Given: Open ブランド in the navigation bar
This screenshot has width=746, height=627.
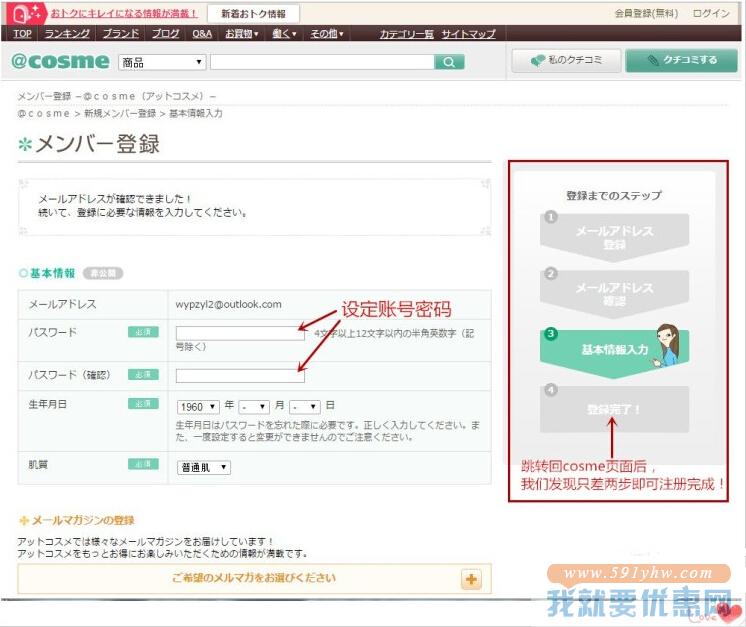Looking at the screenshot, I should point(121,34).
